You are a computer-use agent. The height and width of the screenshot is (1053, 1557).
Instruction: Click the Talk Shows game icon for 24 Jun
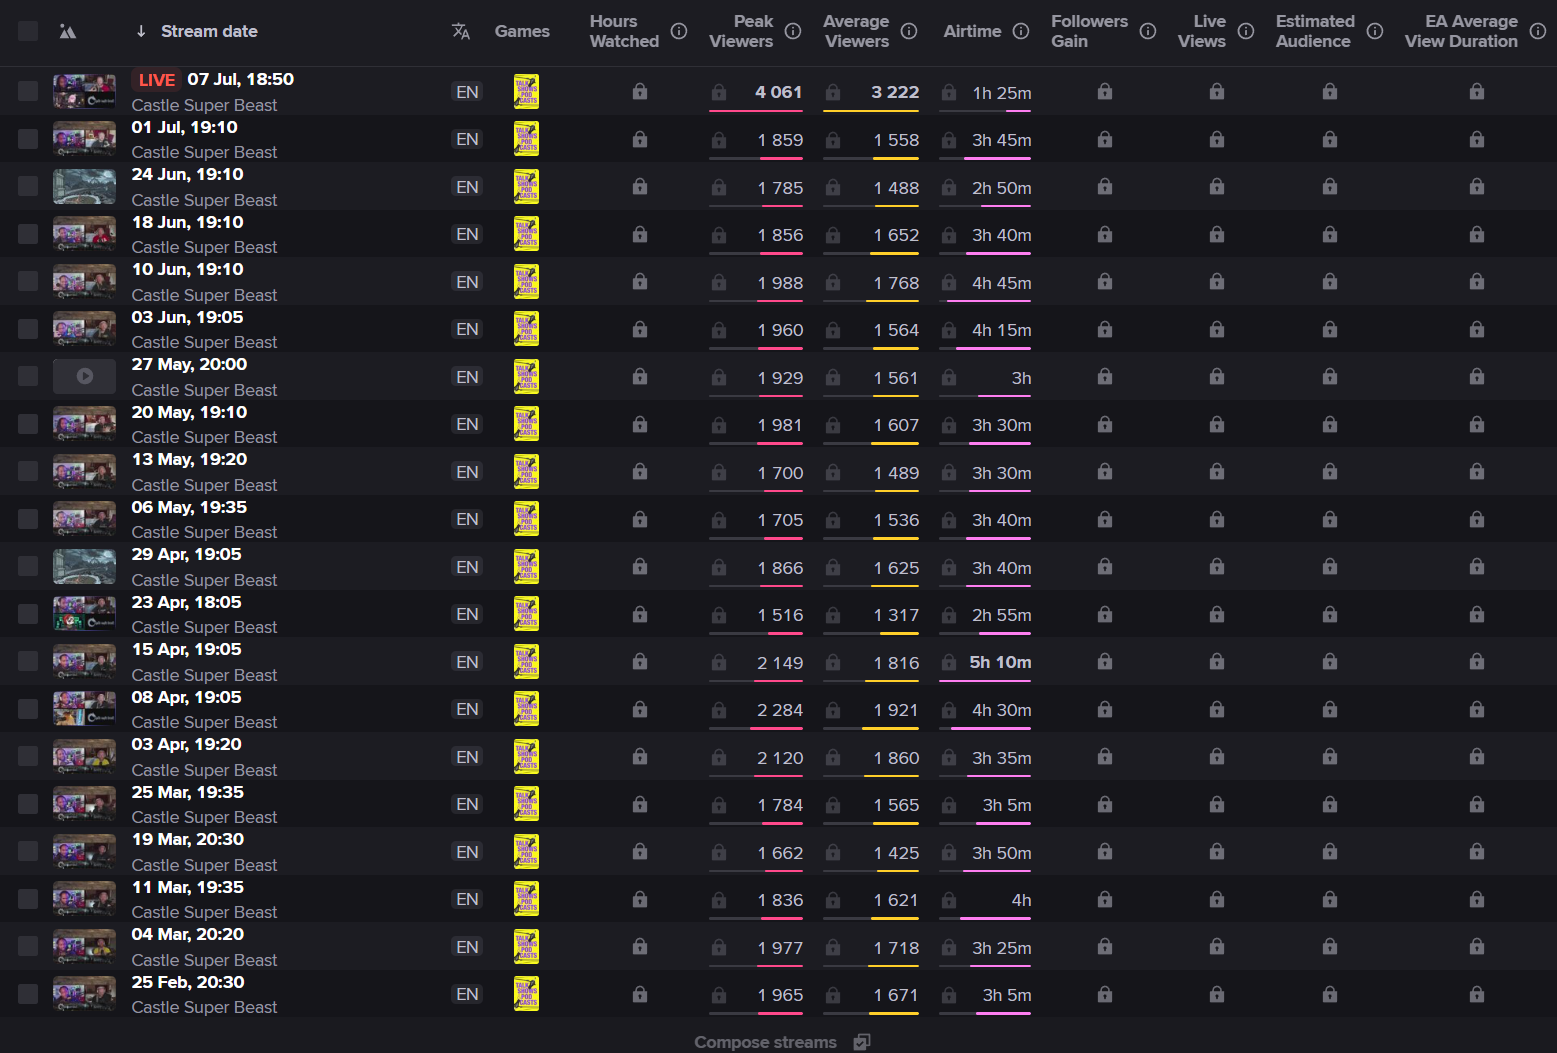[526, 187]
